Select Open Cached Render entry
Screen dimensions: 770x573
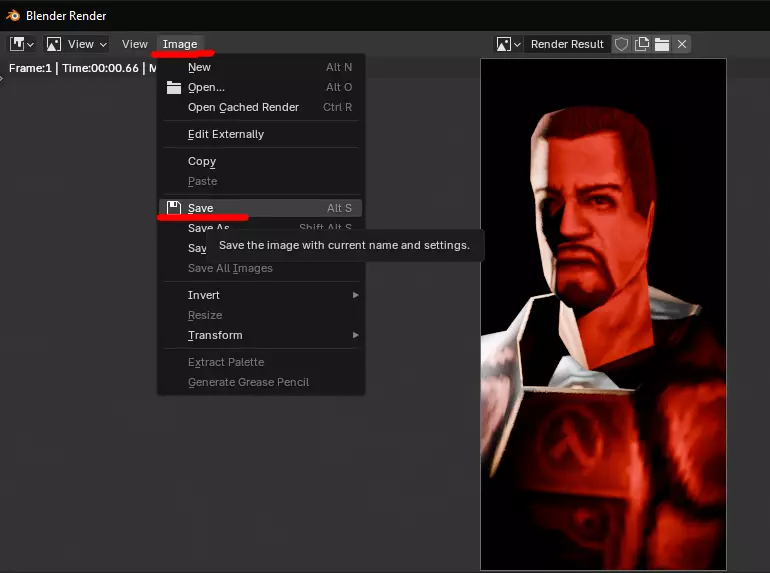click(x=261, y=107)
